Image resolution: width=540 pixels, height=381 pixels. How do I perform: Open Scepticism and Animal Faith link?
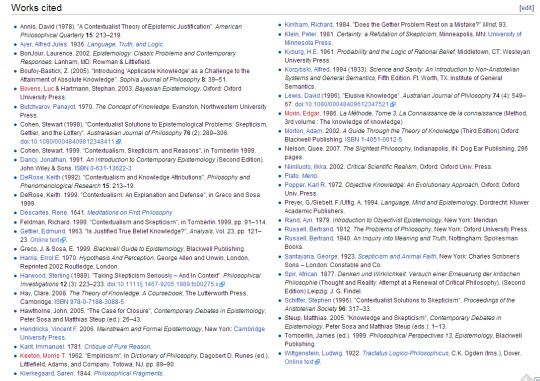397,256
